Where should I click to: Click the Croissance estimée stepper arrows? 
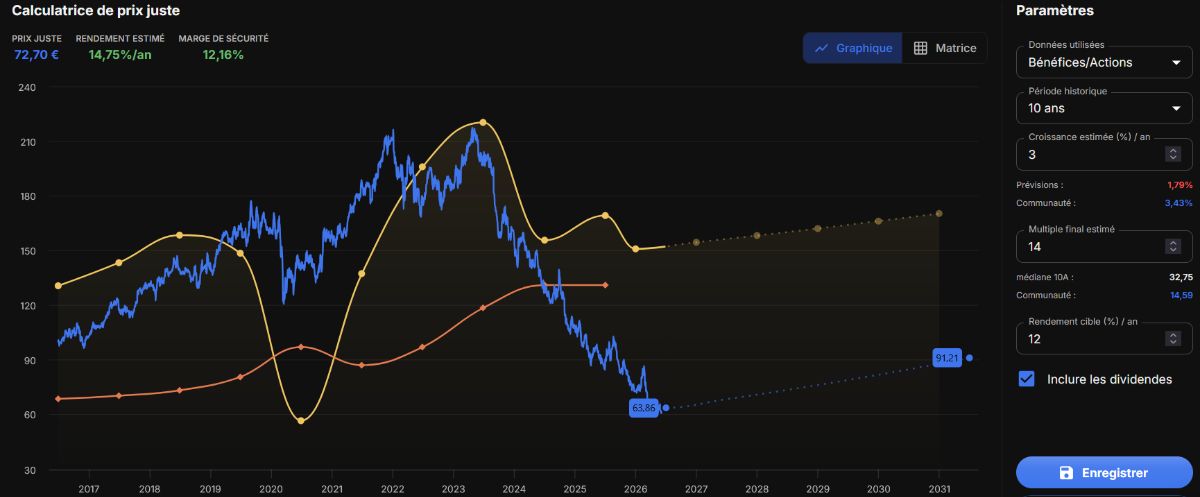pos(1174,154)
